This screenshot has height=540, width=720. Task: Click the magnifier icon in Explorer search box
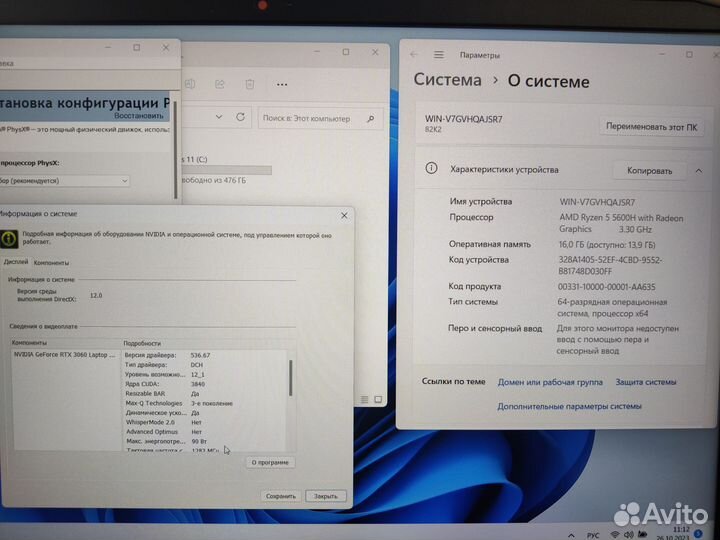(x=371, y=119)
